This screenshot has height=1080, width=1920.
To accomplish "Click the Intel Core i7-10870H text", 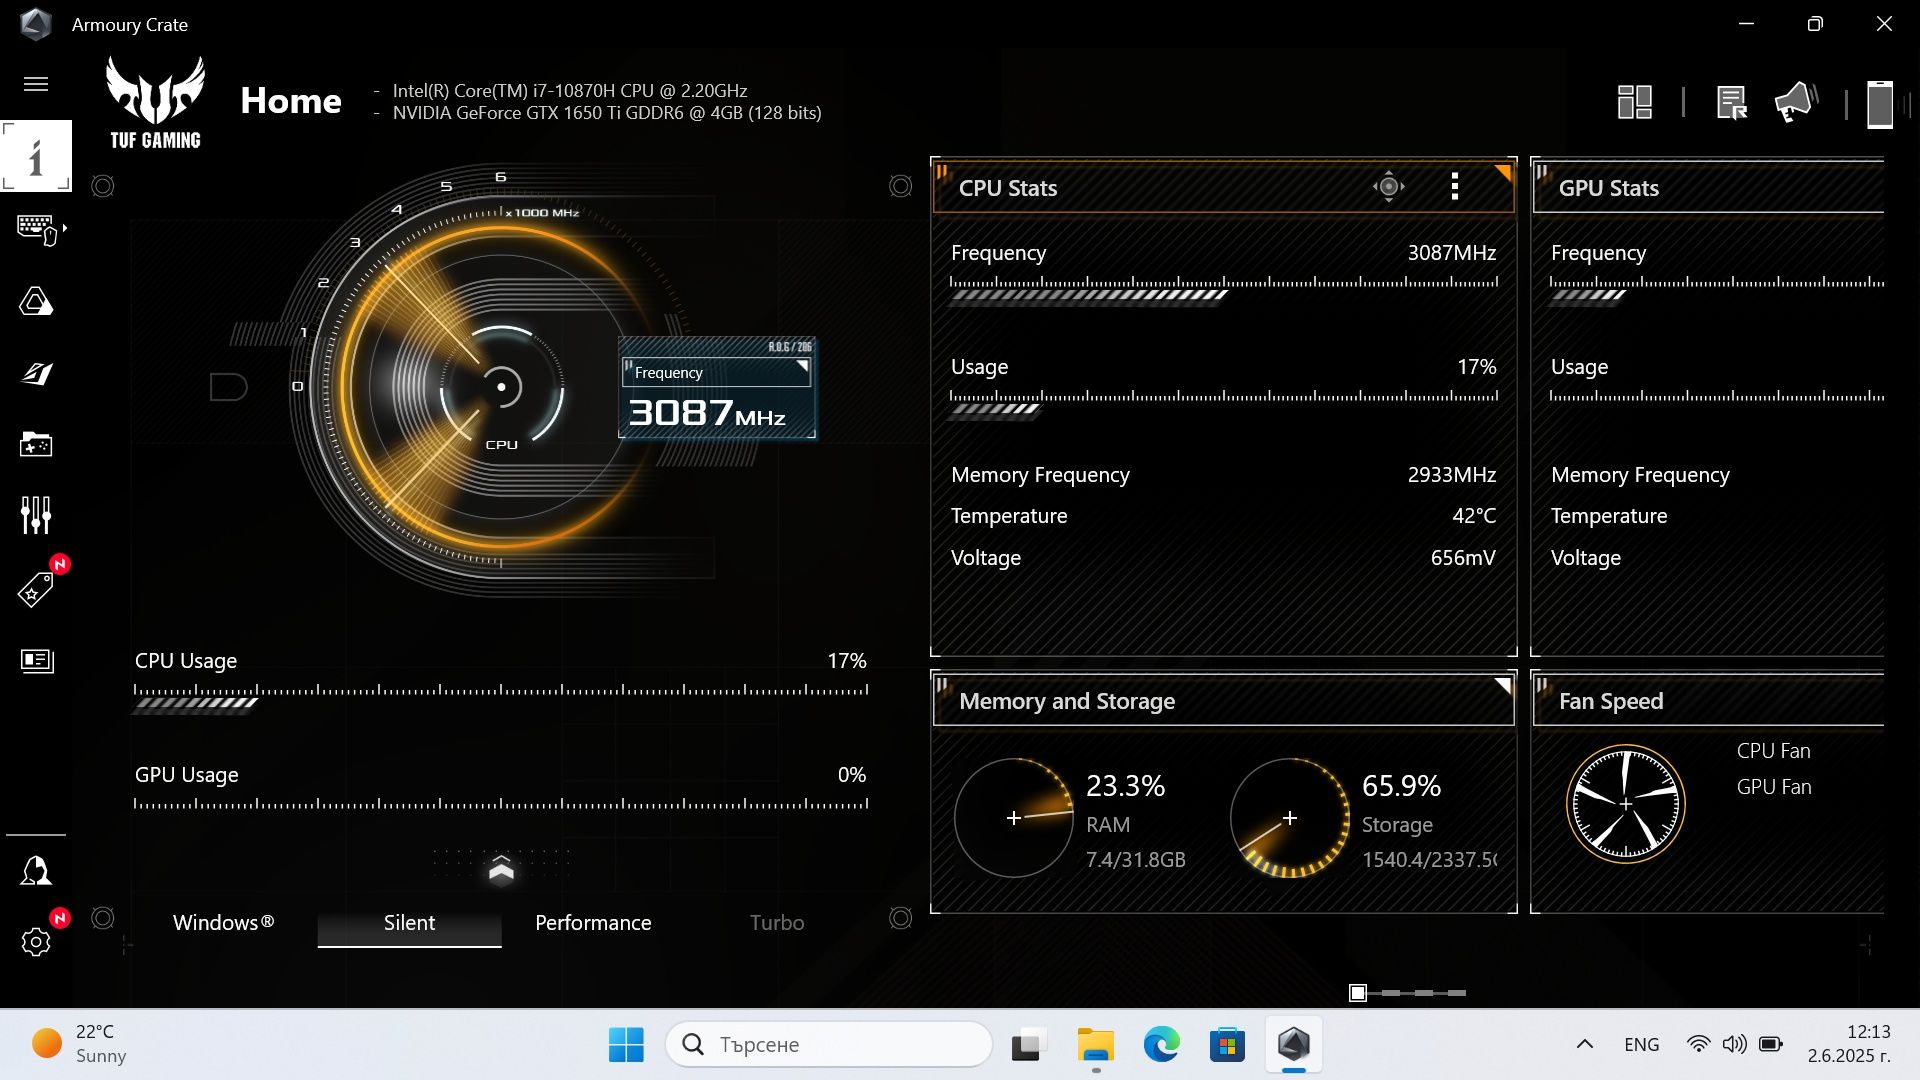I will point(569,90).
